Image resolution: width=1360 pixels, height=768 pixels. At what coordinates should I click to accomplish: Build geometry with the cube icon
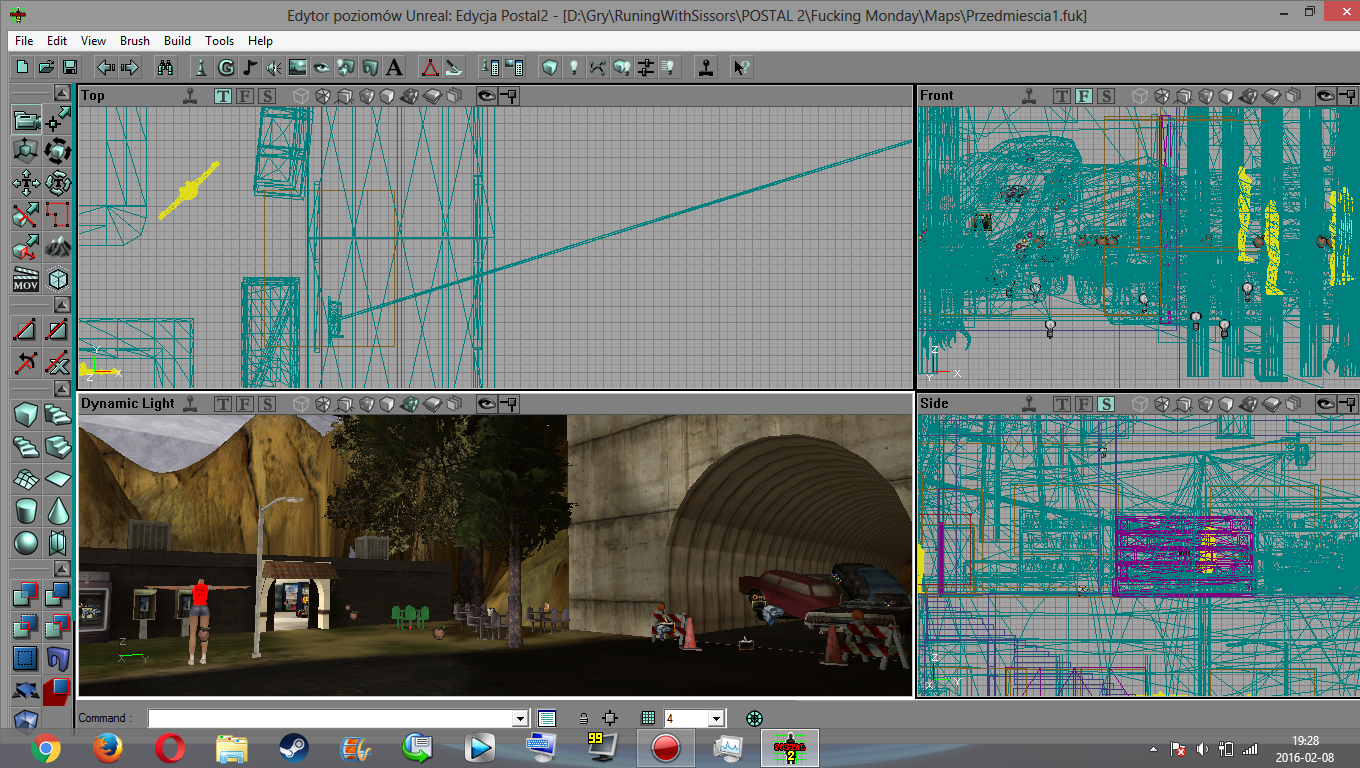549,67
